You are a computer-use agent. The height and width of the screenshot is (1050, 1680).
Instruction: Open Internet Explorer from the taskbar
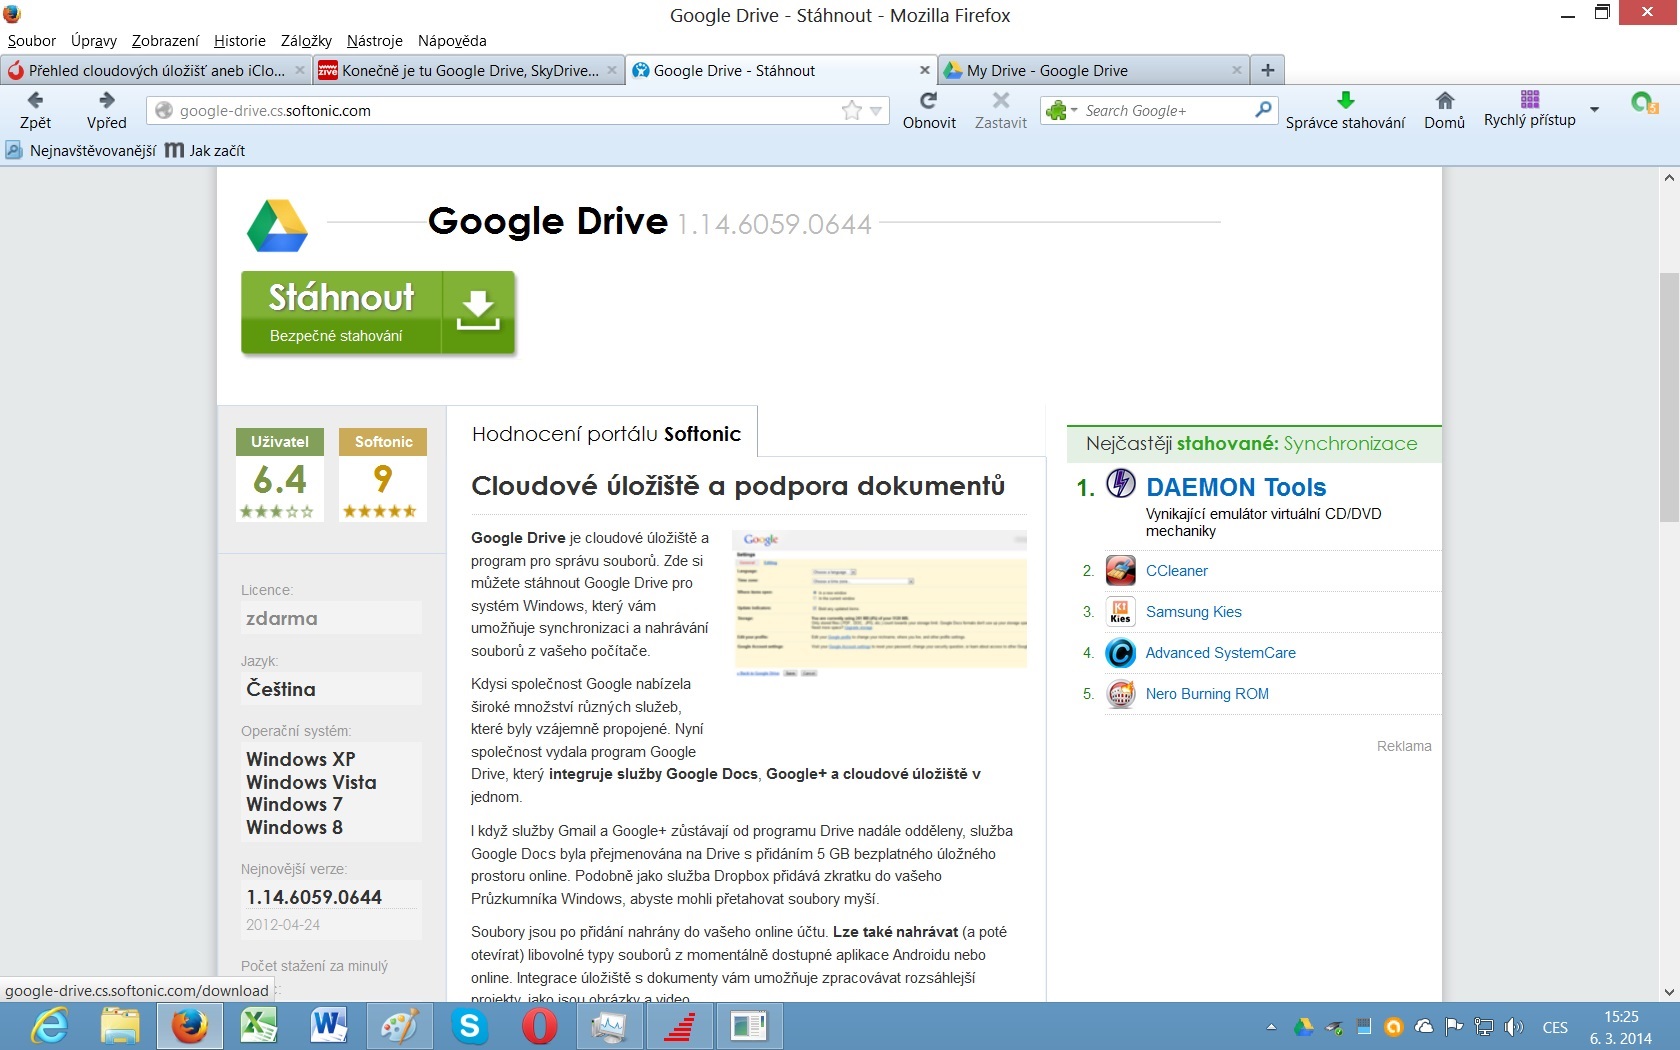coord(49,1026)
